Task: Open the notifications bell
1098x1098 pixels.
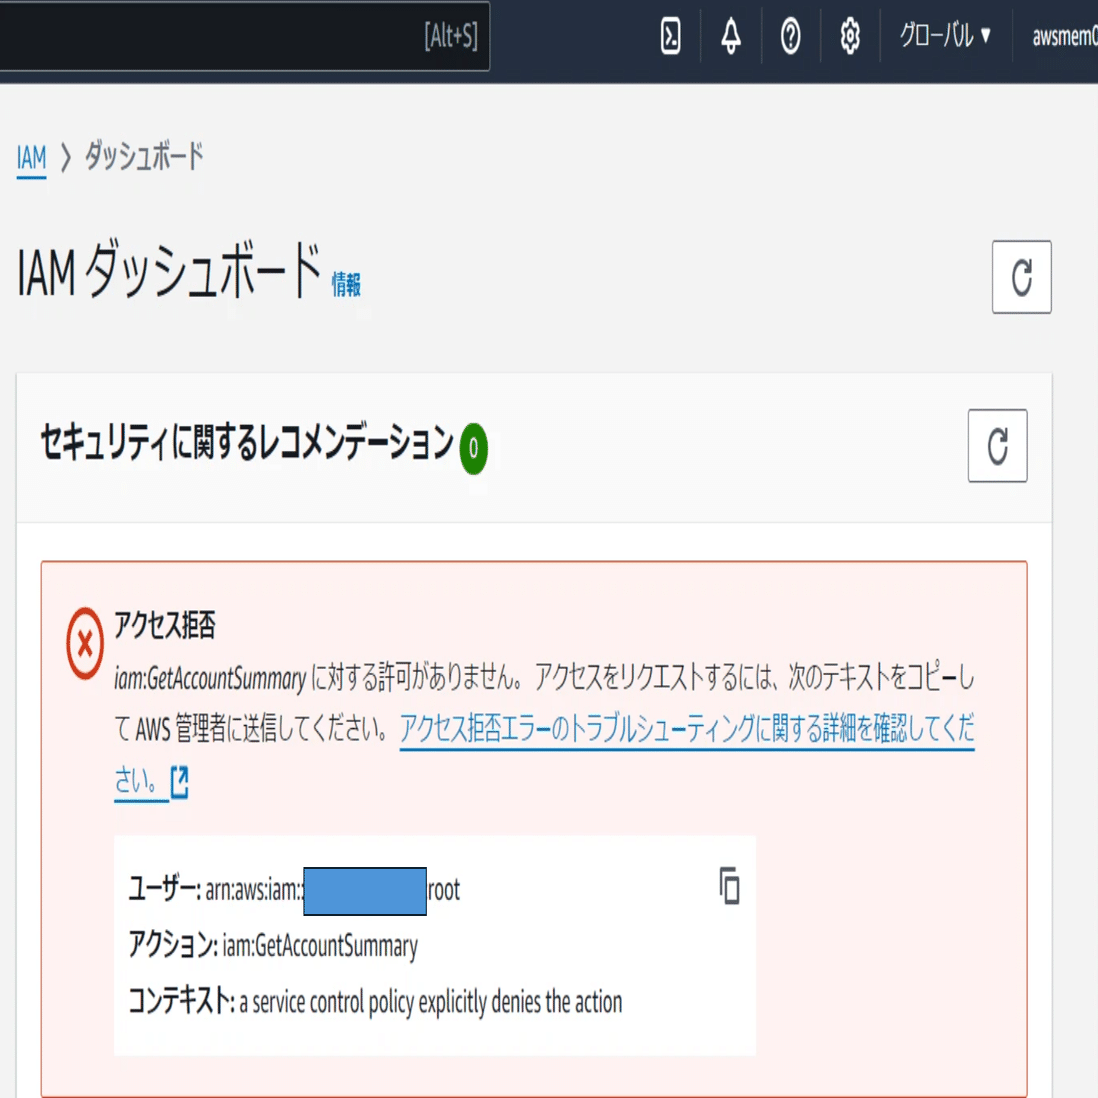Action: tap(731, 36)
